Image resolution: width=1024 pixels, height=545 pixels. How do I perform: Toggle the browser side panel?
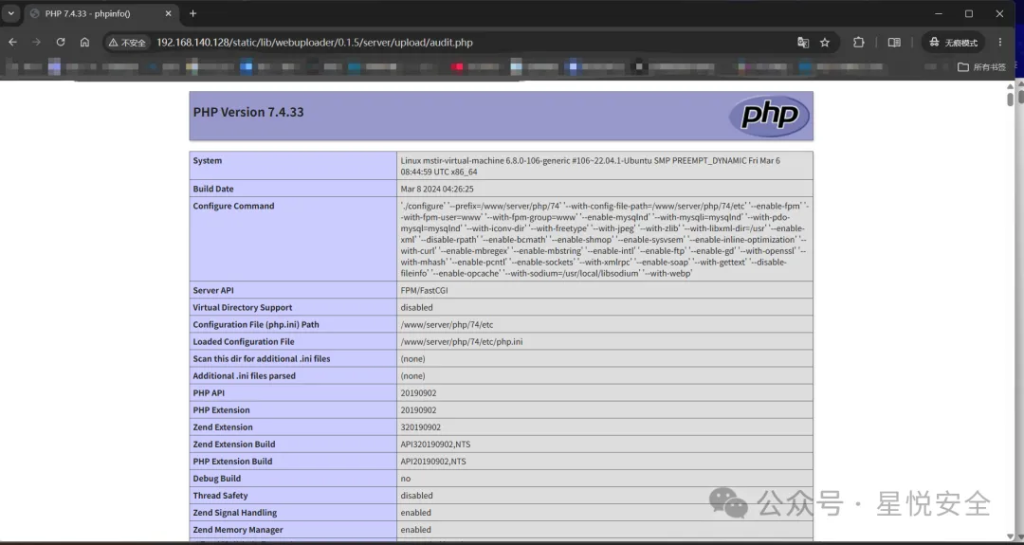click(x=894, y=42)
